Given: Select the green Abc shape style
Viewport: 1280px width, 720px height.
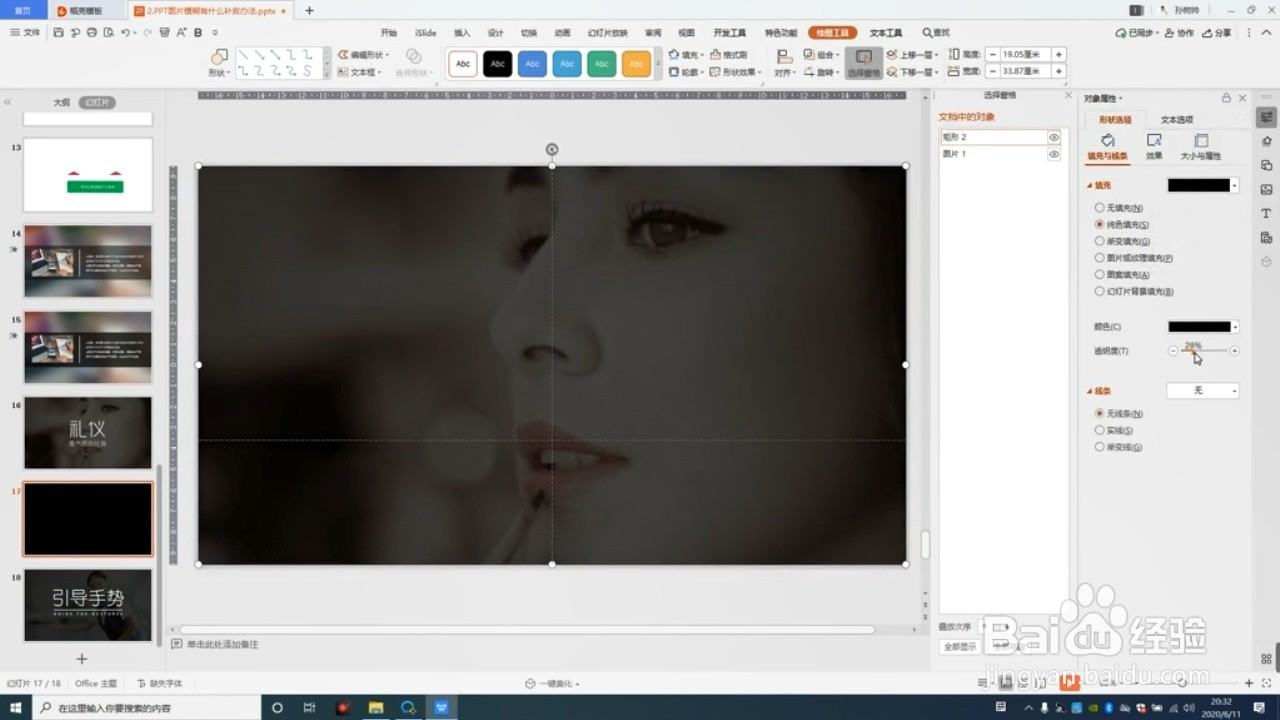Looking at the screenshot, I should [601, 63].
